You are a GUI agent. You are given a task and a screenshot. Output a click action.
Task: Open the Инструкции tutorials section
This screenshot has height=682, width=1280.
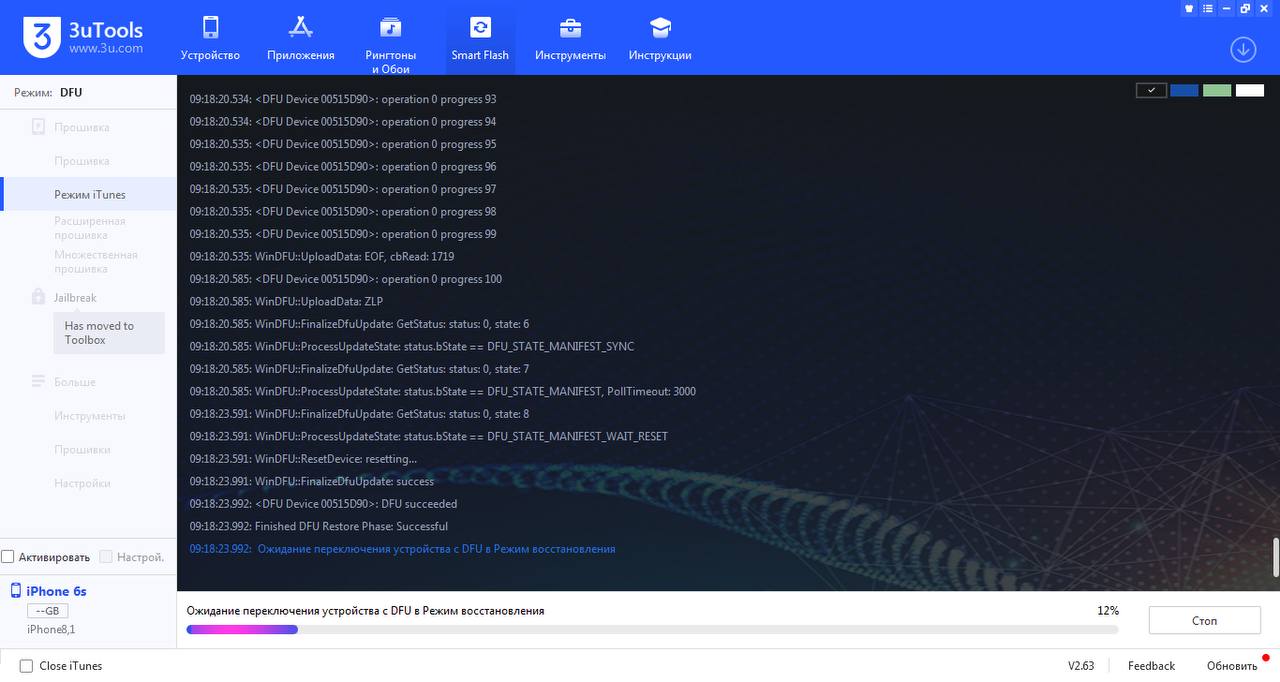(x=660, y=38)
